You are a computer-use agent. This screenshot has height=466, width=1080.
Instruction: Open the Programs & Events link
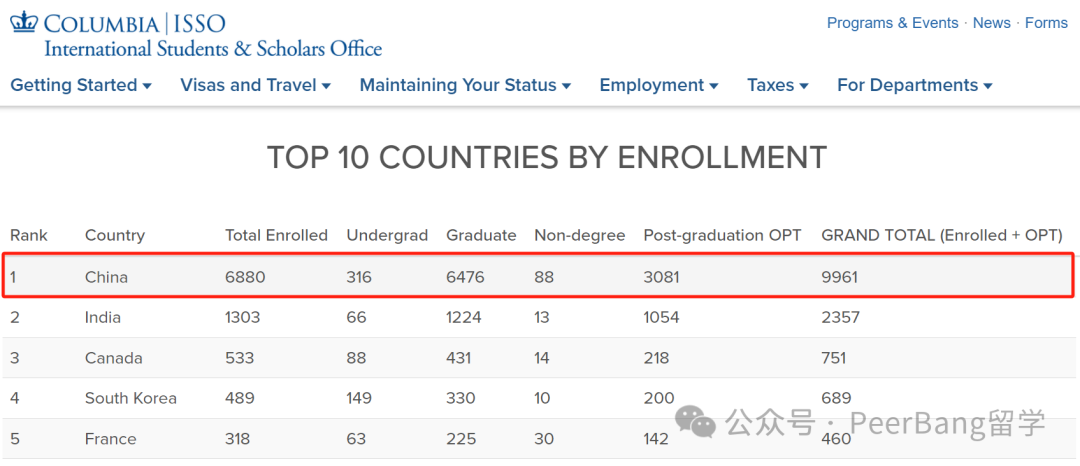click(x=893, y=23)
